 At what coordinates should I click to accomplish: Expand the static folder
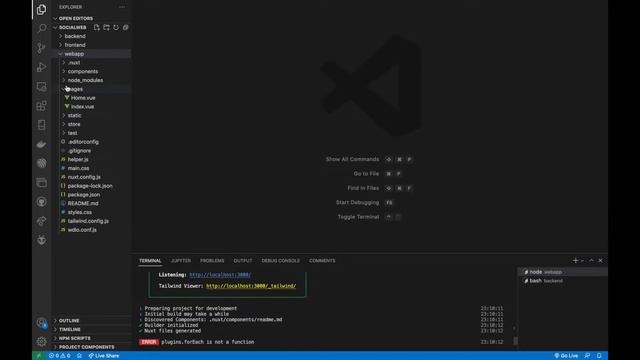click(74, 116)
